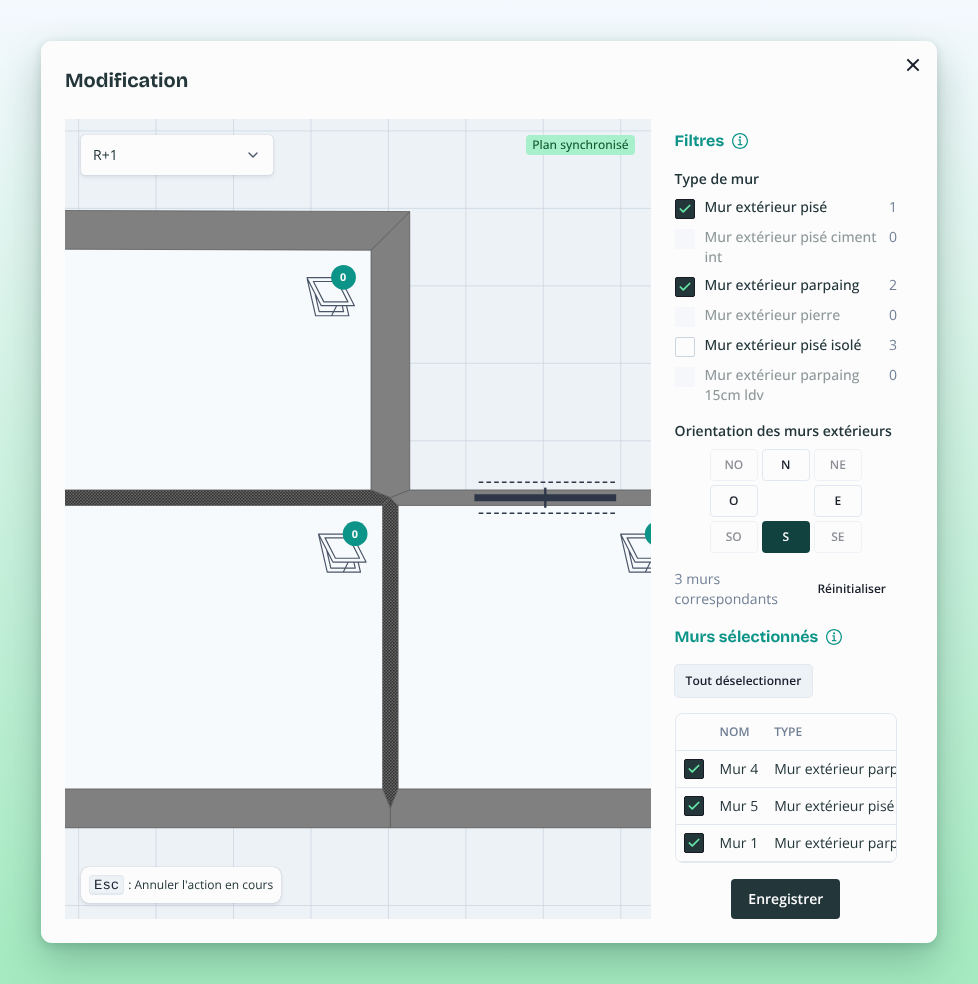Click the Filtres info icon
Viewport: 978px width, 984px height.
740,141
